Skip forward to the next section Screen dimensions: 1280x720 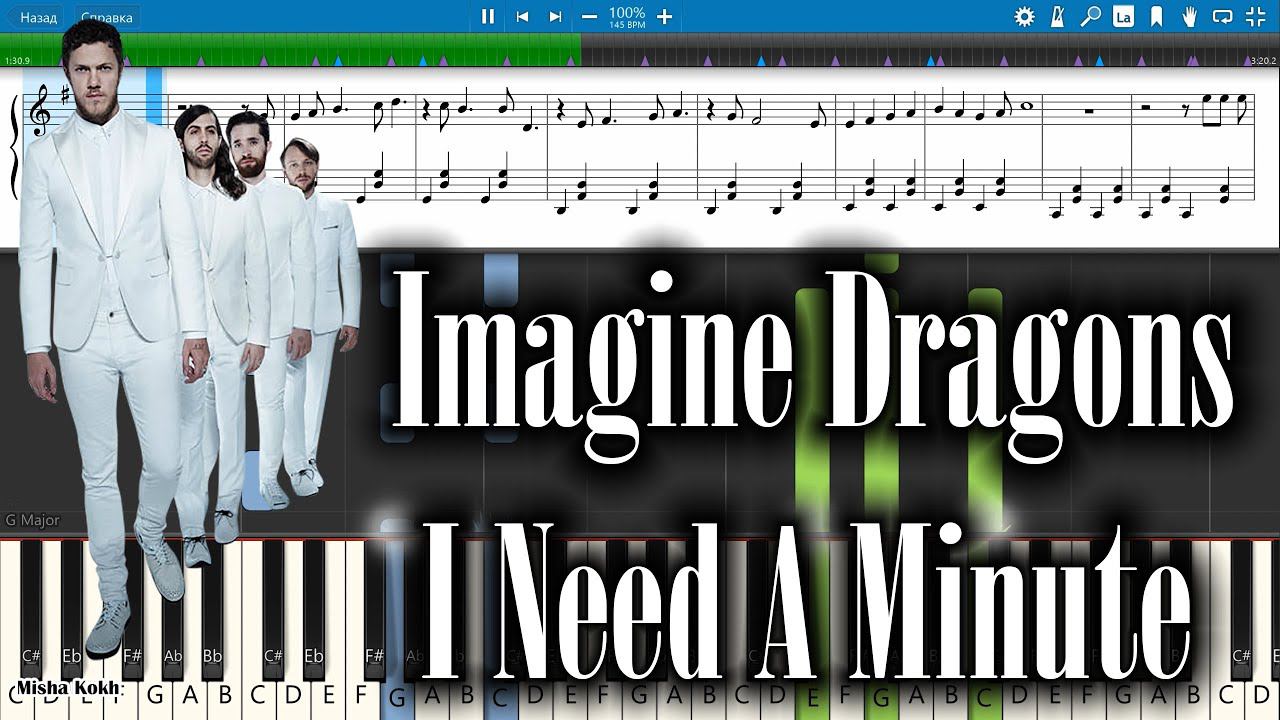[555, 16]
